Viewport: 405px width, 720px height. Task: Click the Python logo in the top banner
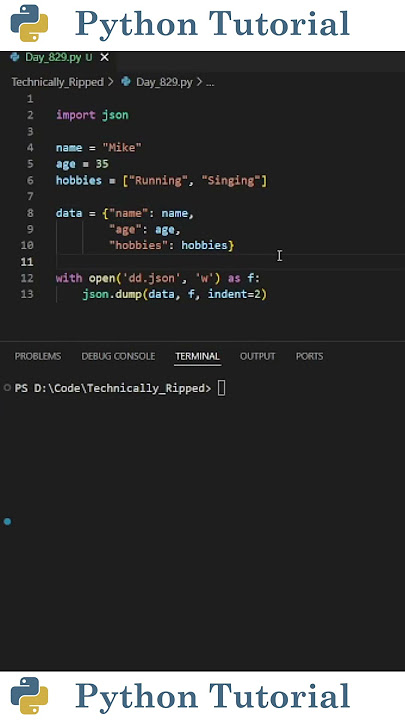point(29,23)
